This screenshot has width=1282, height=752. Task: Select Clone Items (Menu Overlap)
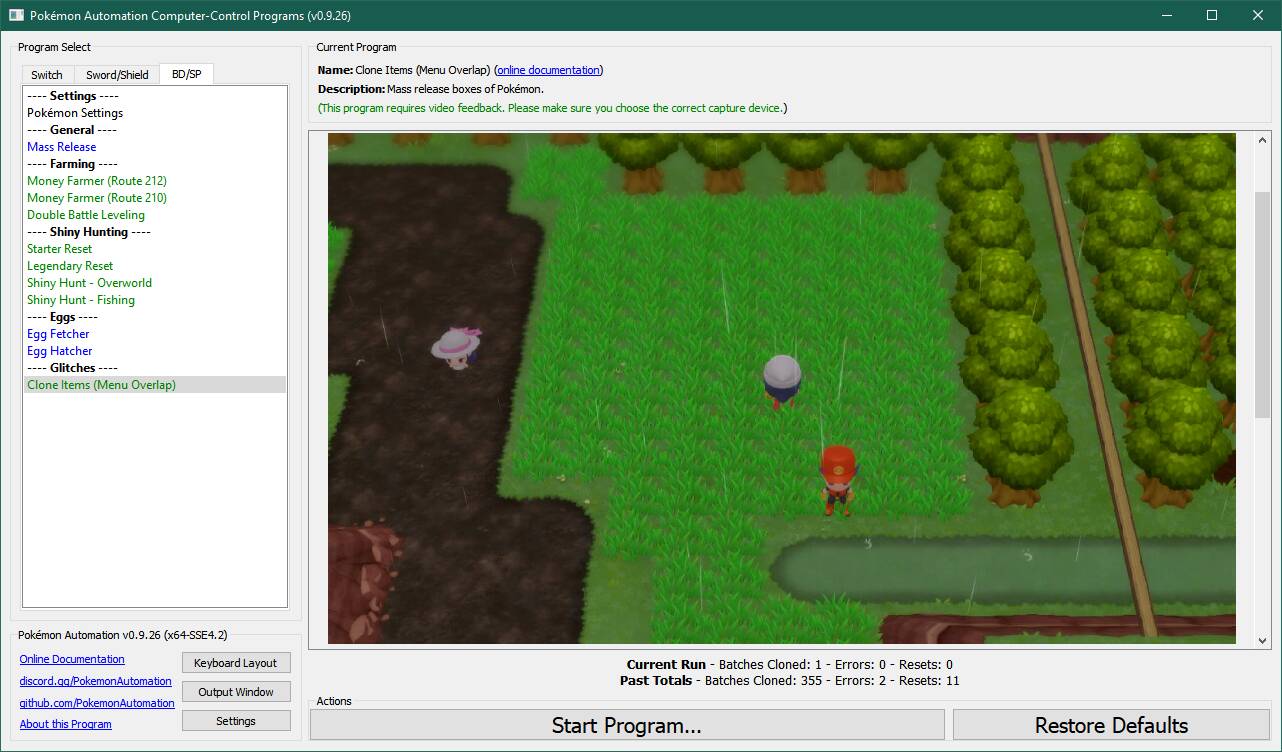[101, 385]
